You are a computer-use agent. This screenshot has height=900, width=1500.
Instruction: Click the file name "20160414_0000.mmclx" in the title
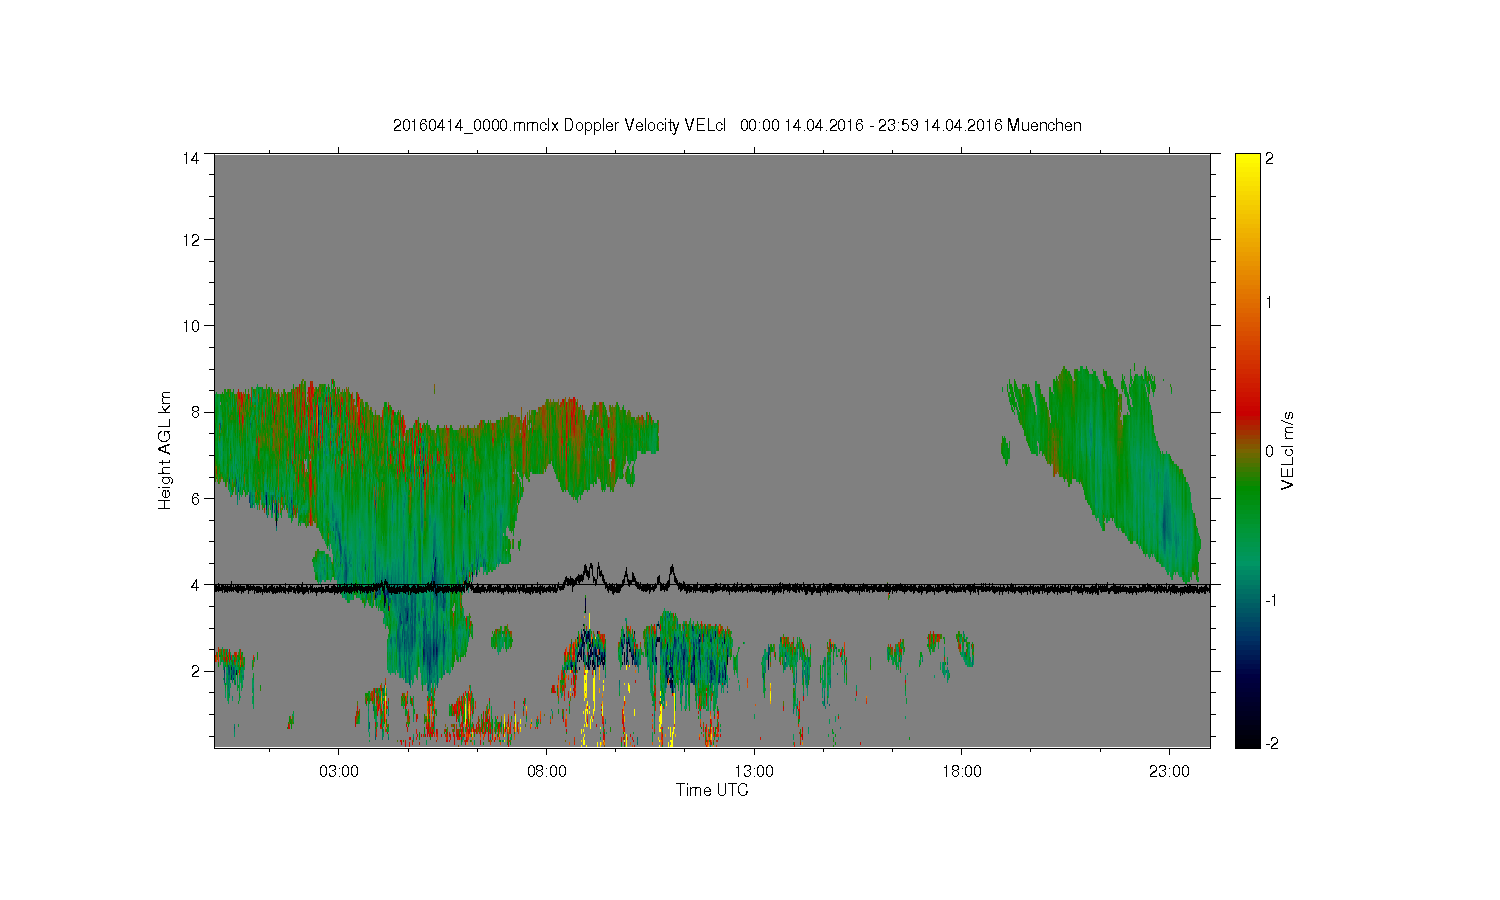476,126
